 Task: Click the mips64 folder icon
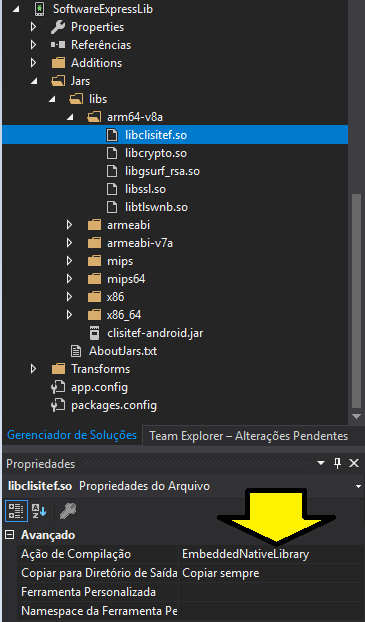point(94,279)
